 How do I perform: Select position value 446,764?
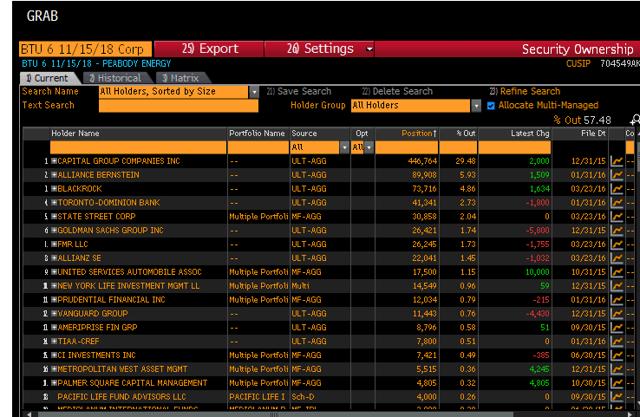422,161
